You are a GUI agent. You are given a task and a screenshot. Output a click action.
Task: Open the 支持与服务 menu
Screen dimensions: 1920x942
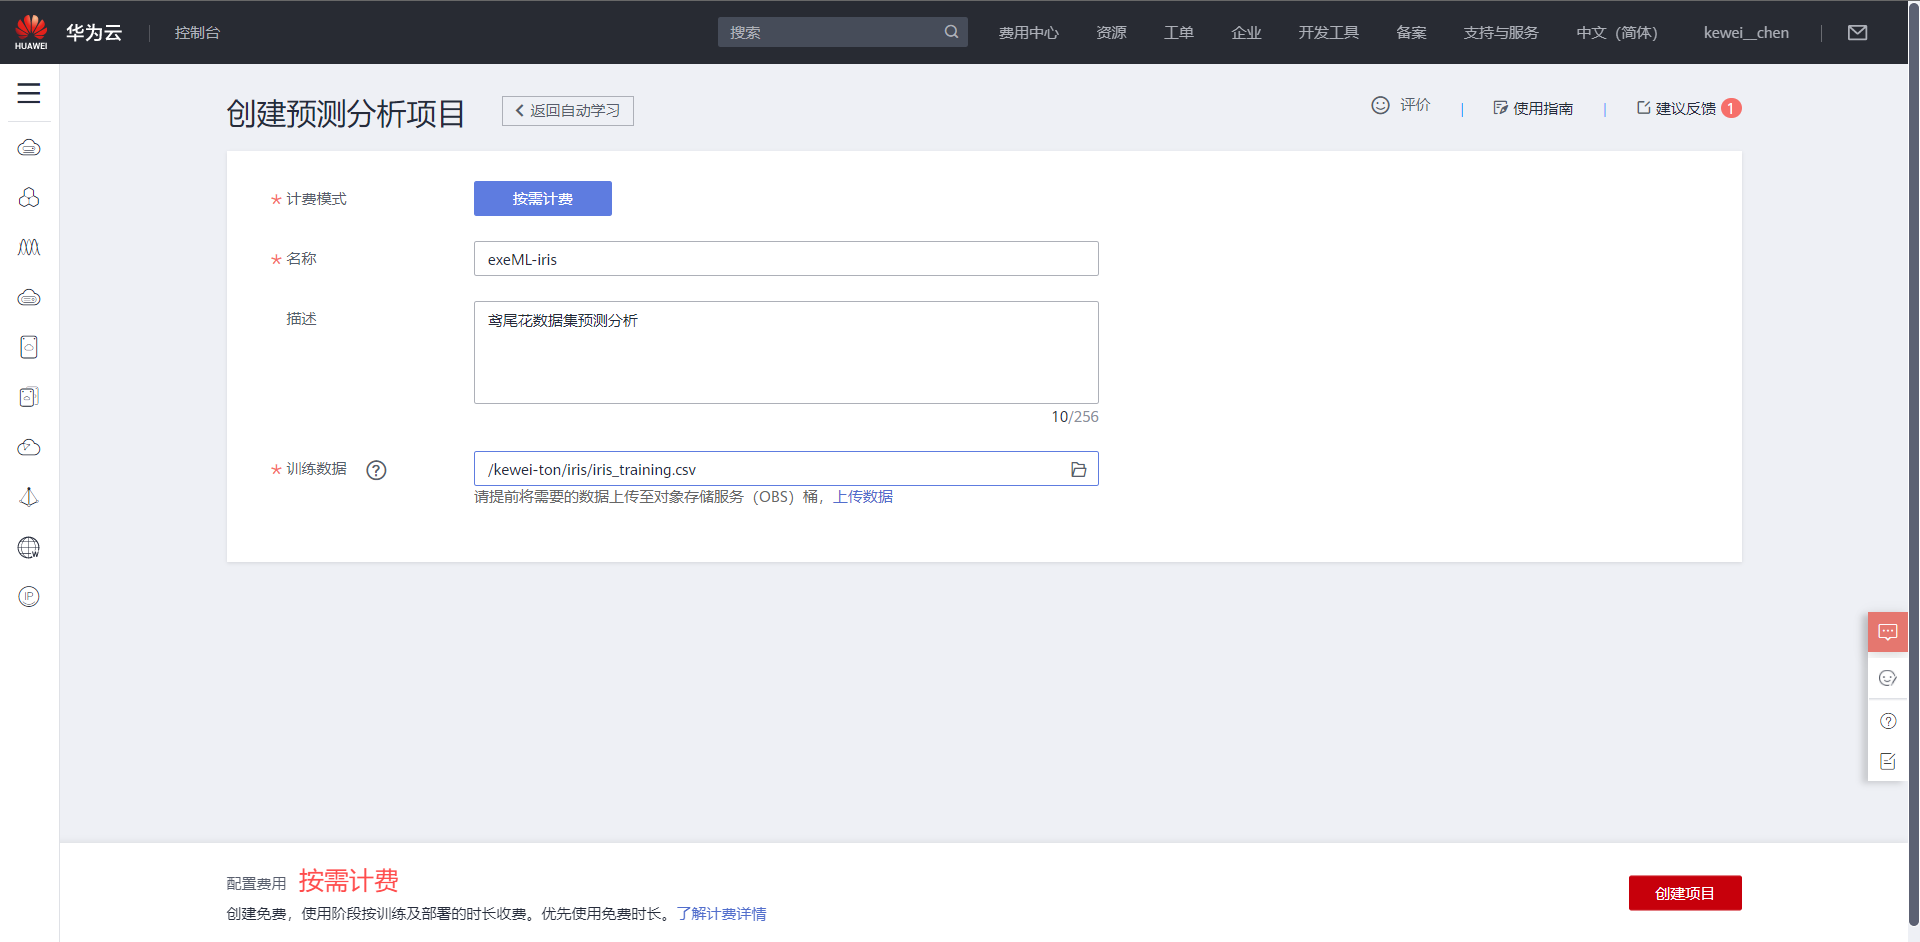(1501, 33)
